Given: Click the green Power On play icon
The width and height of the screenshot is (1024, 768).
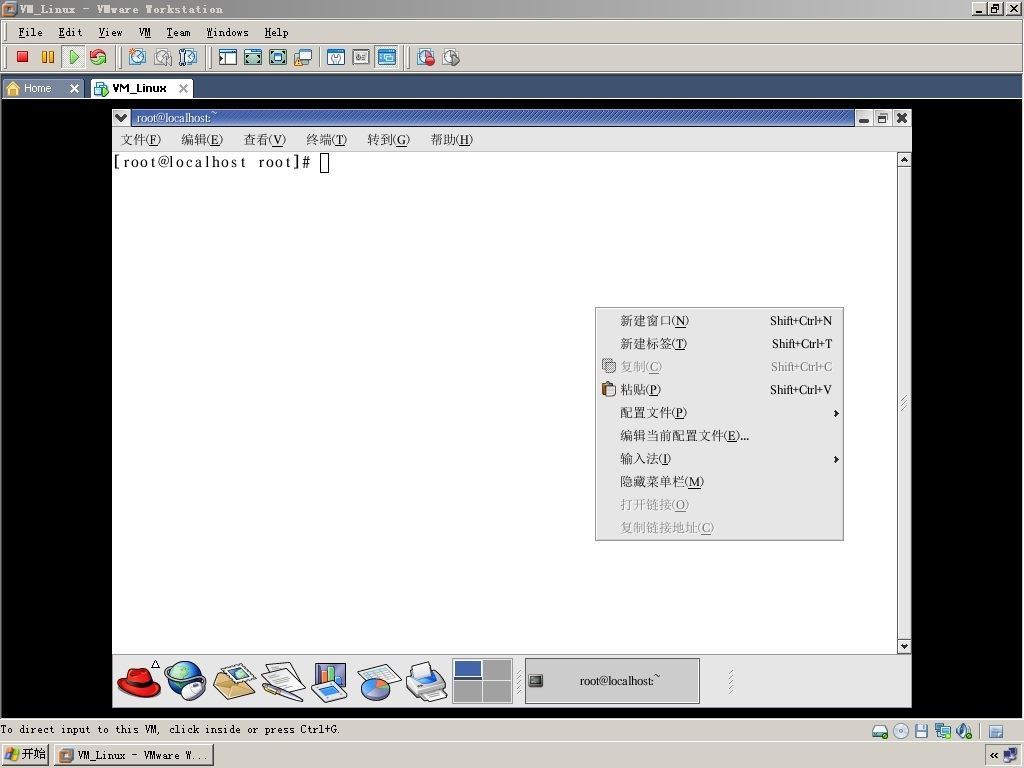Looking at the screenshot, I should tap(73, 57).
